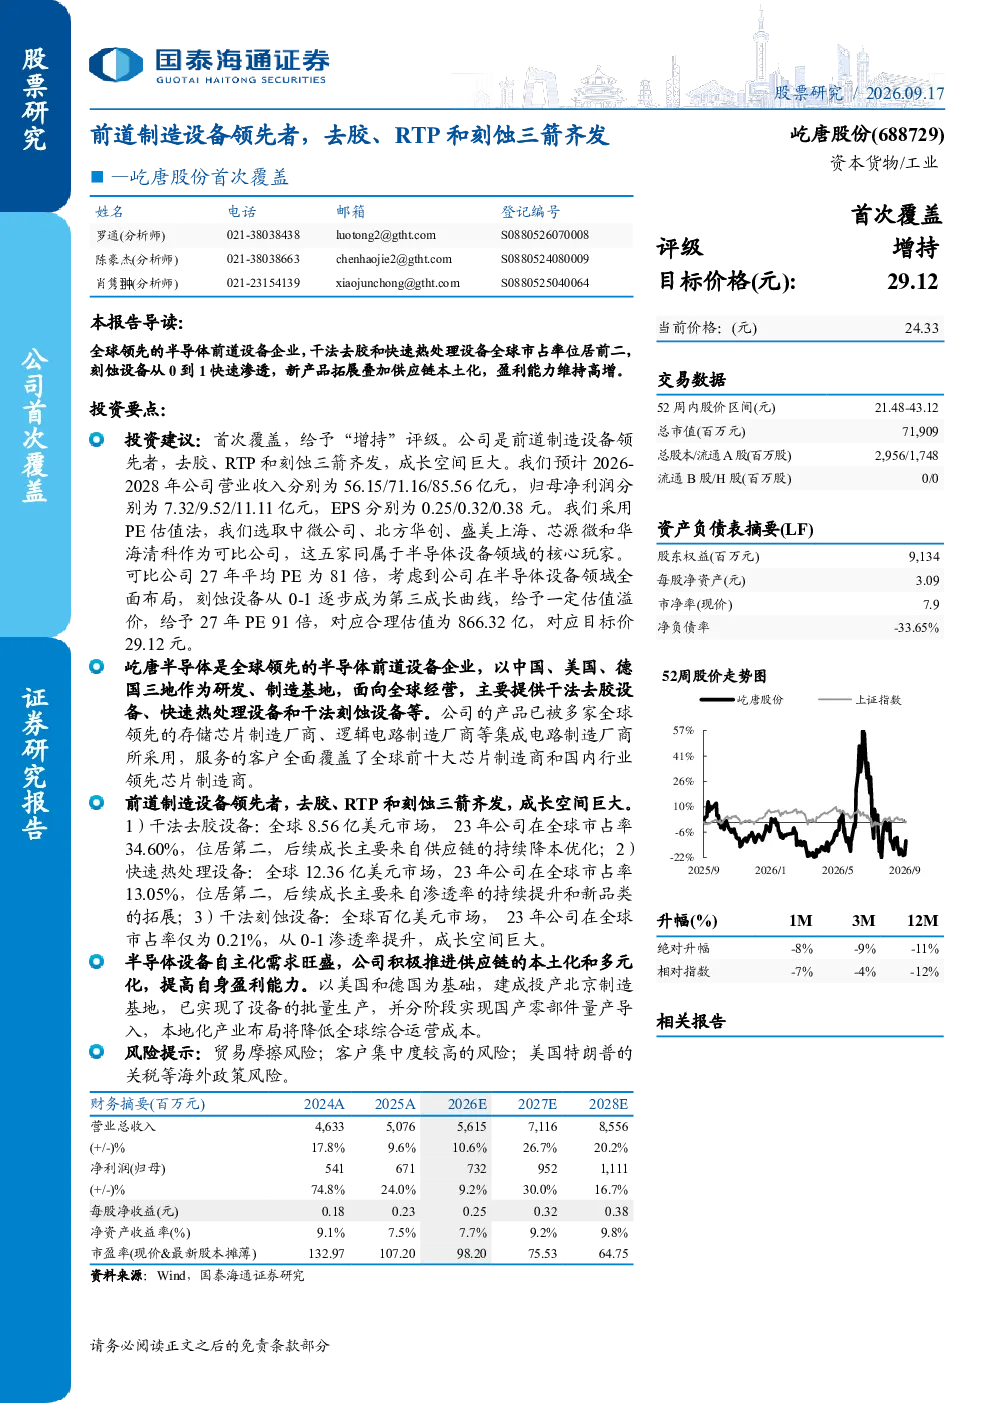
Task: Click phone number 021-38038438
Action: [263, 235]
